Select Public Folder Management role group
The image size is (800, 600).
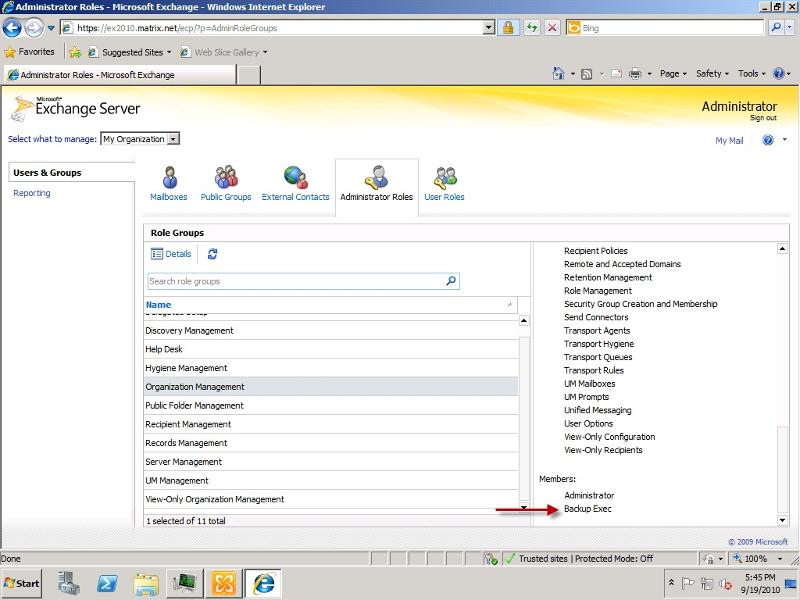(x=331, y=406)
